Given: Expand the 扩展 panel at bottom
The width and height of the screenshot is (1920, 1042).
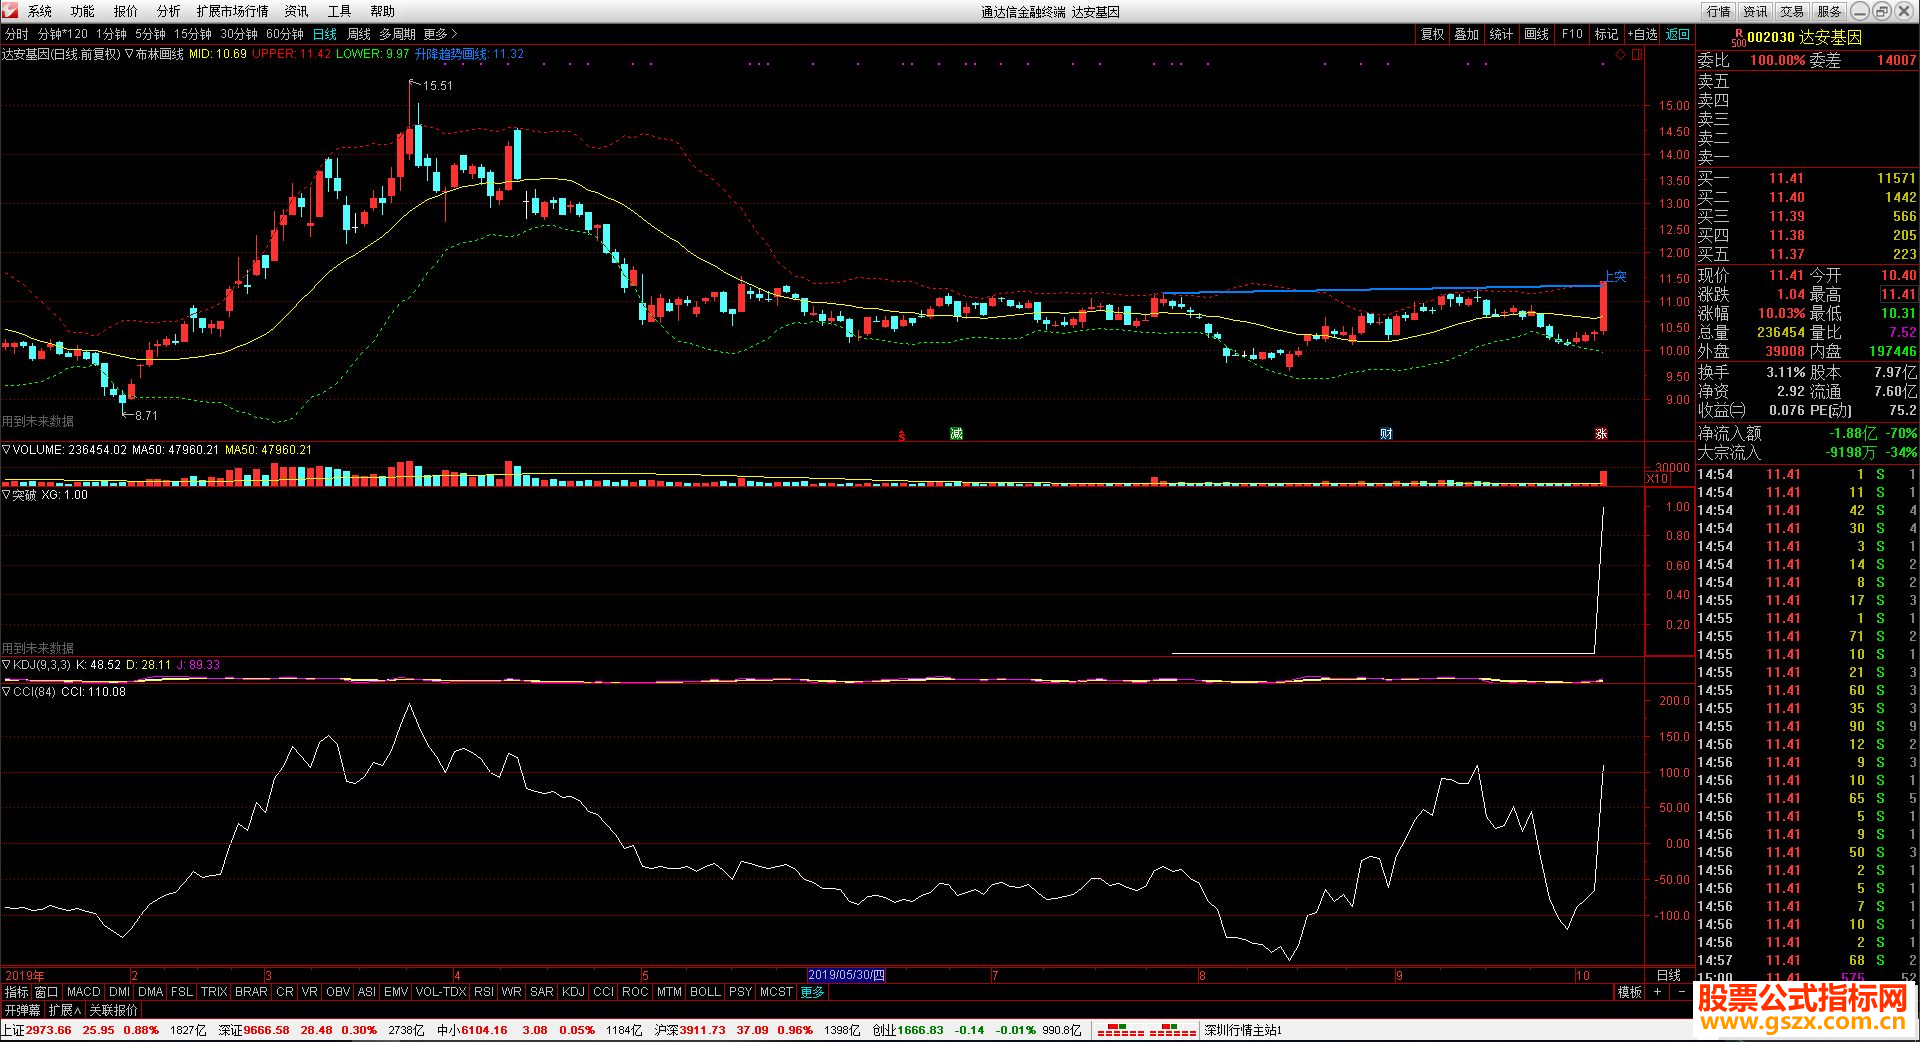Looking at the screenshot, I should pos(64,1010).
